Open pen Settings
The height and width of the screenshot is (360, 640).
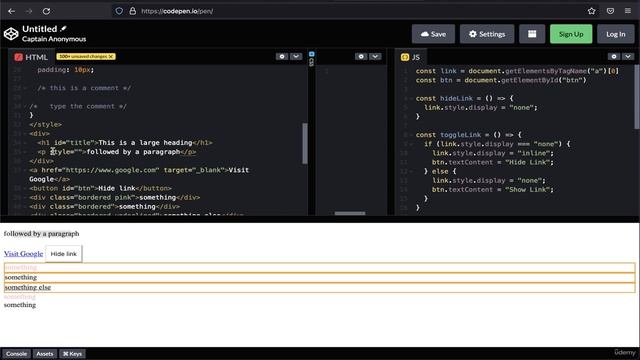(487, 34)
